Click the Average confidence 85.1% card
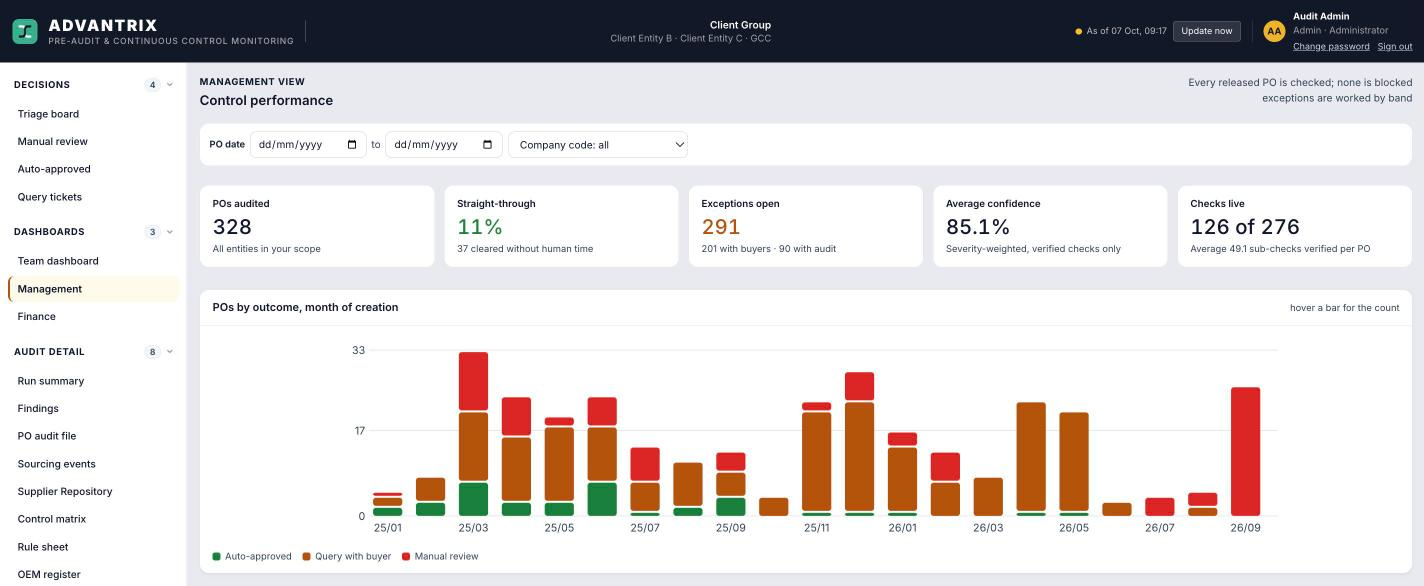Screen dimensions: 1424x586 coord(1050,226)
